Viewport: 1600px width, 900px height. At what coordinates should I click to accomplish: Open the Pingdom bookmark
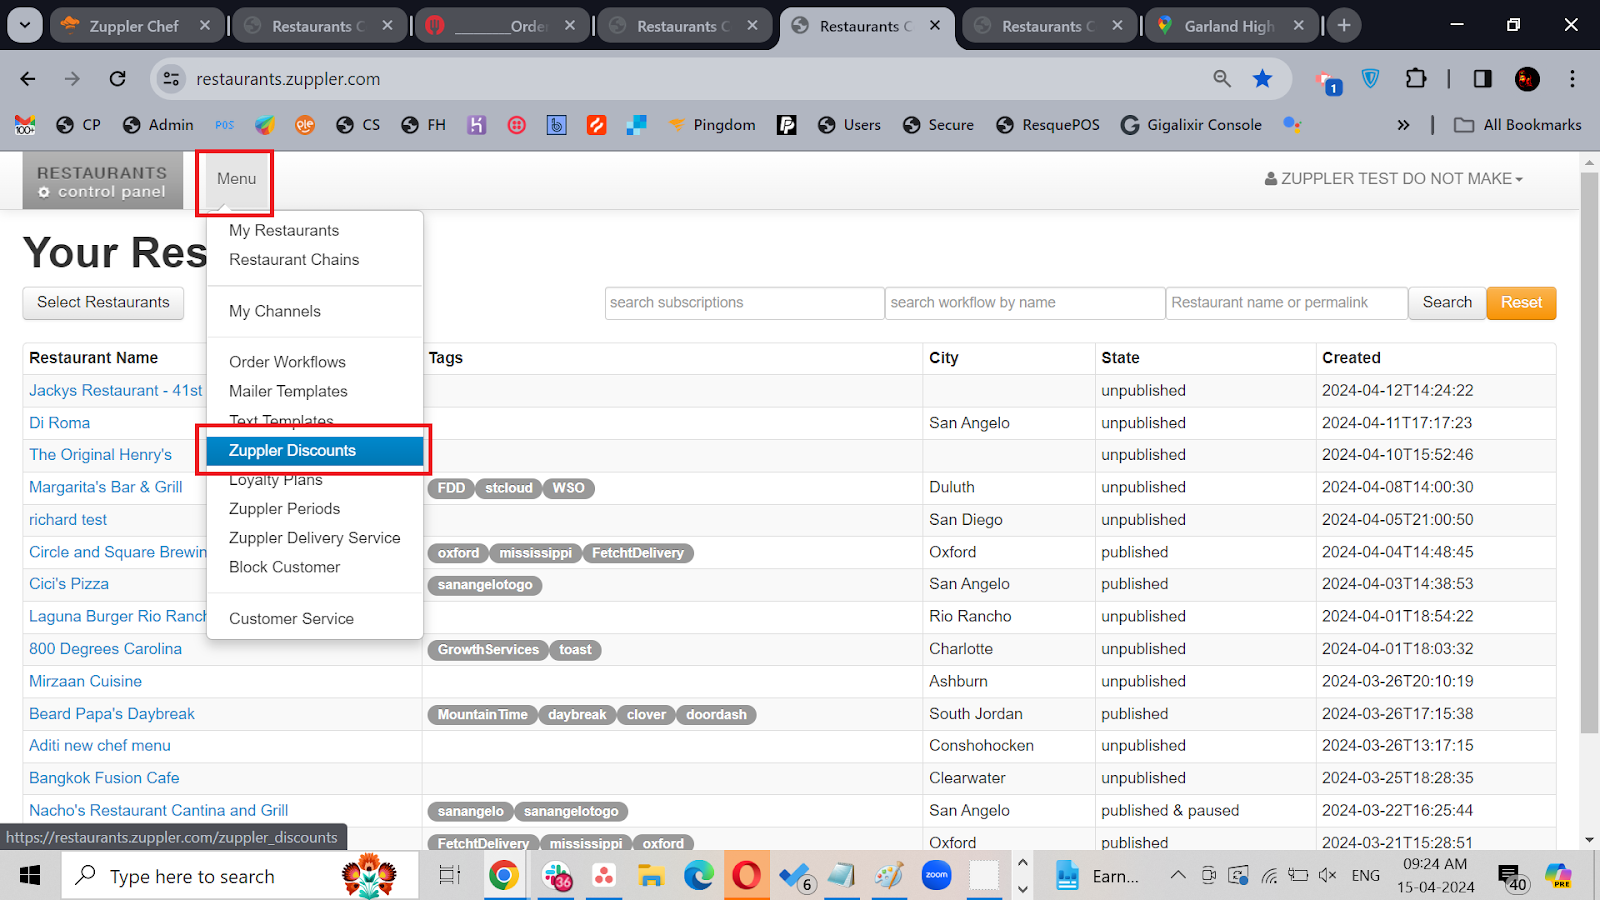pos(712,125)
